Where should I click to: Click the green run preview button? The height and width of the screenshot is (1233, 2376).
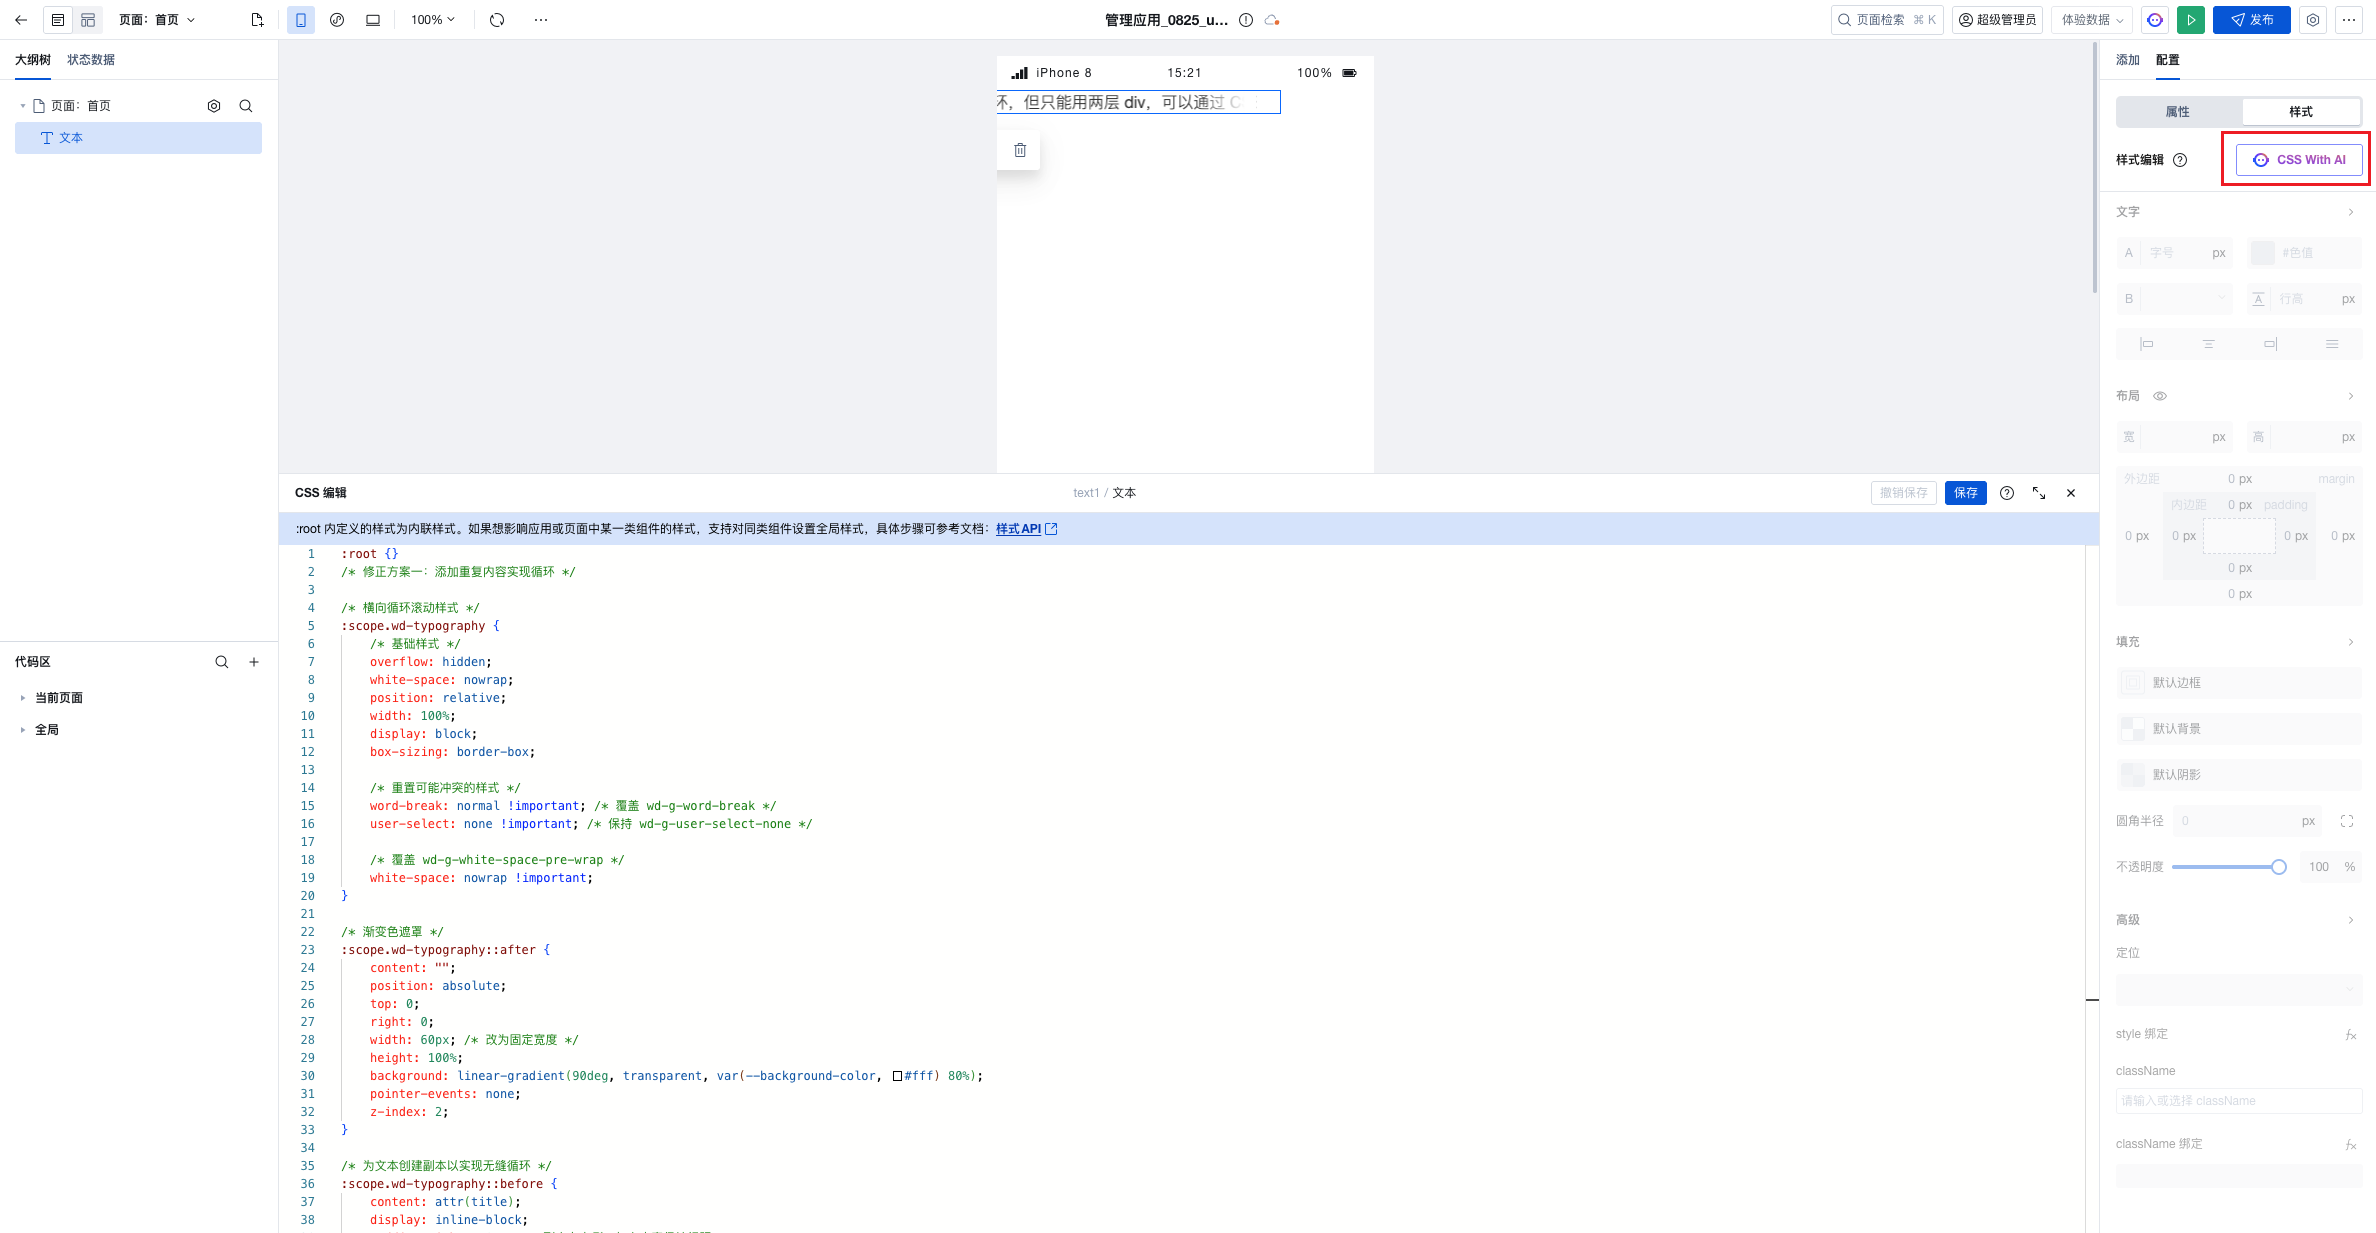coord(2190,20)
